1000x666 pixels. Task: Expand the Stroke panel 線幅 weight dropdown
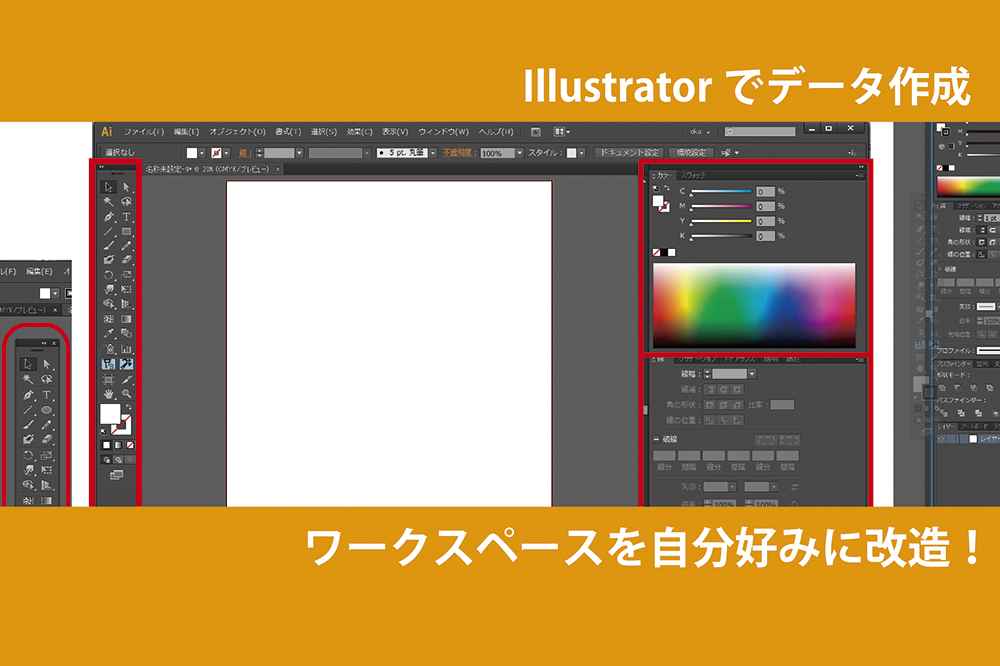pyautogui.click(x=753, y=374)
